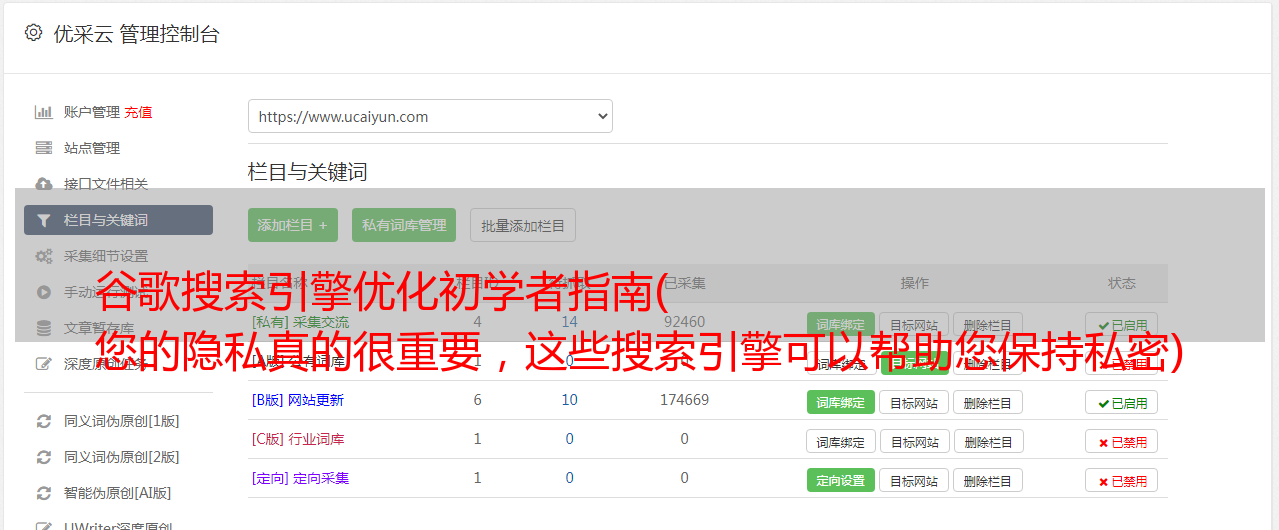Open the site URL dropdown https://www.ucaiyun.com

tap(430, 116)
